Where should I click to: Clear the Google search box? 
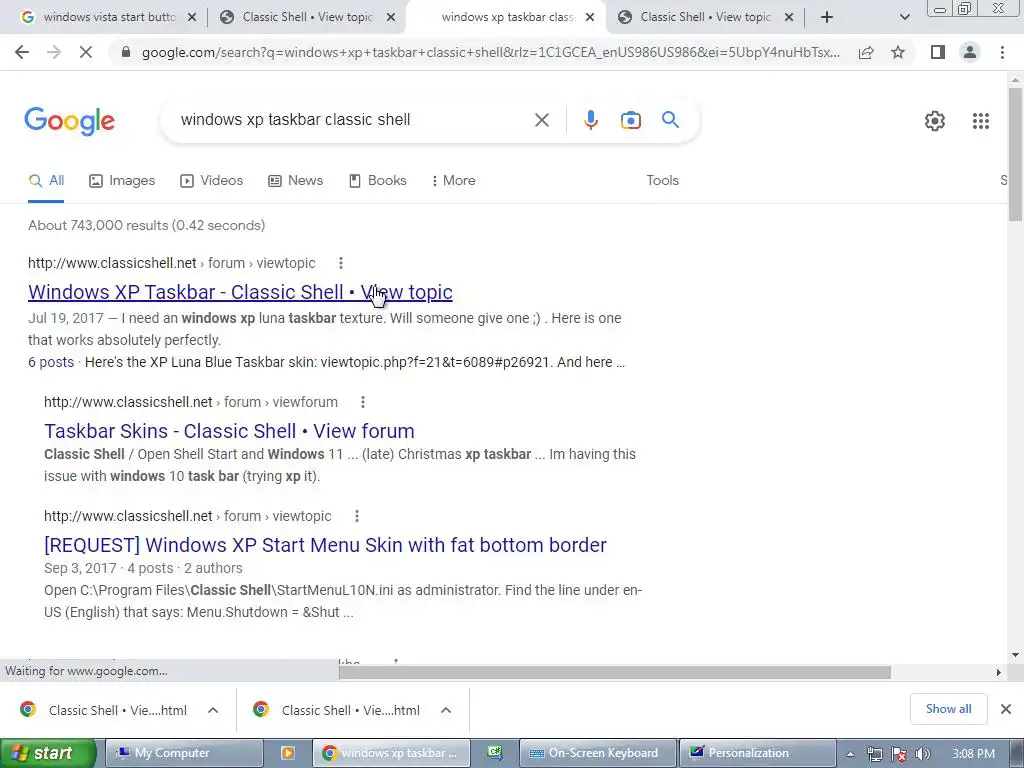(x=541, y=120)
